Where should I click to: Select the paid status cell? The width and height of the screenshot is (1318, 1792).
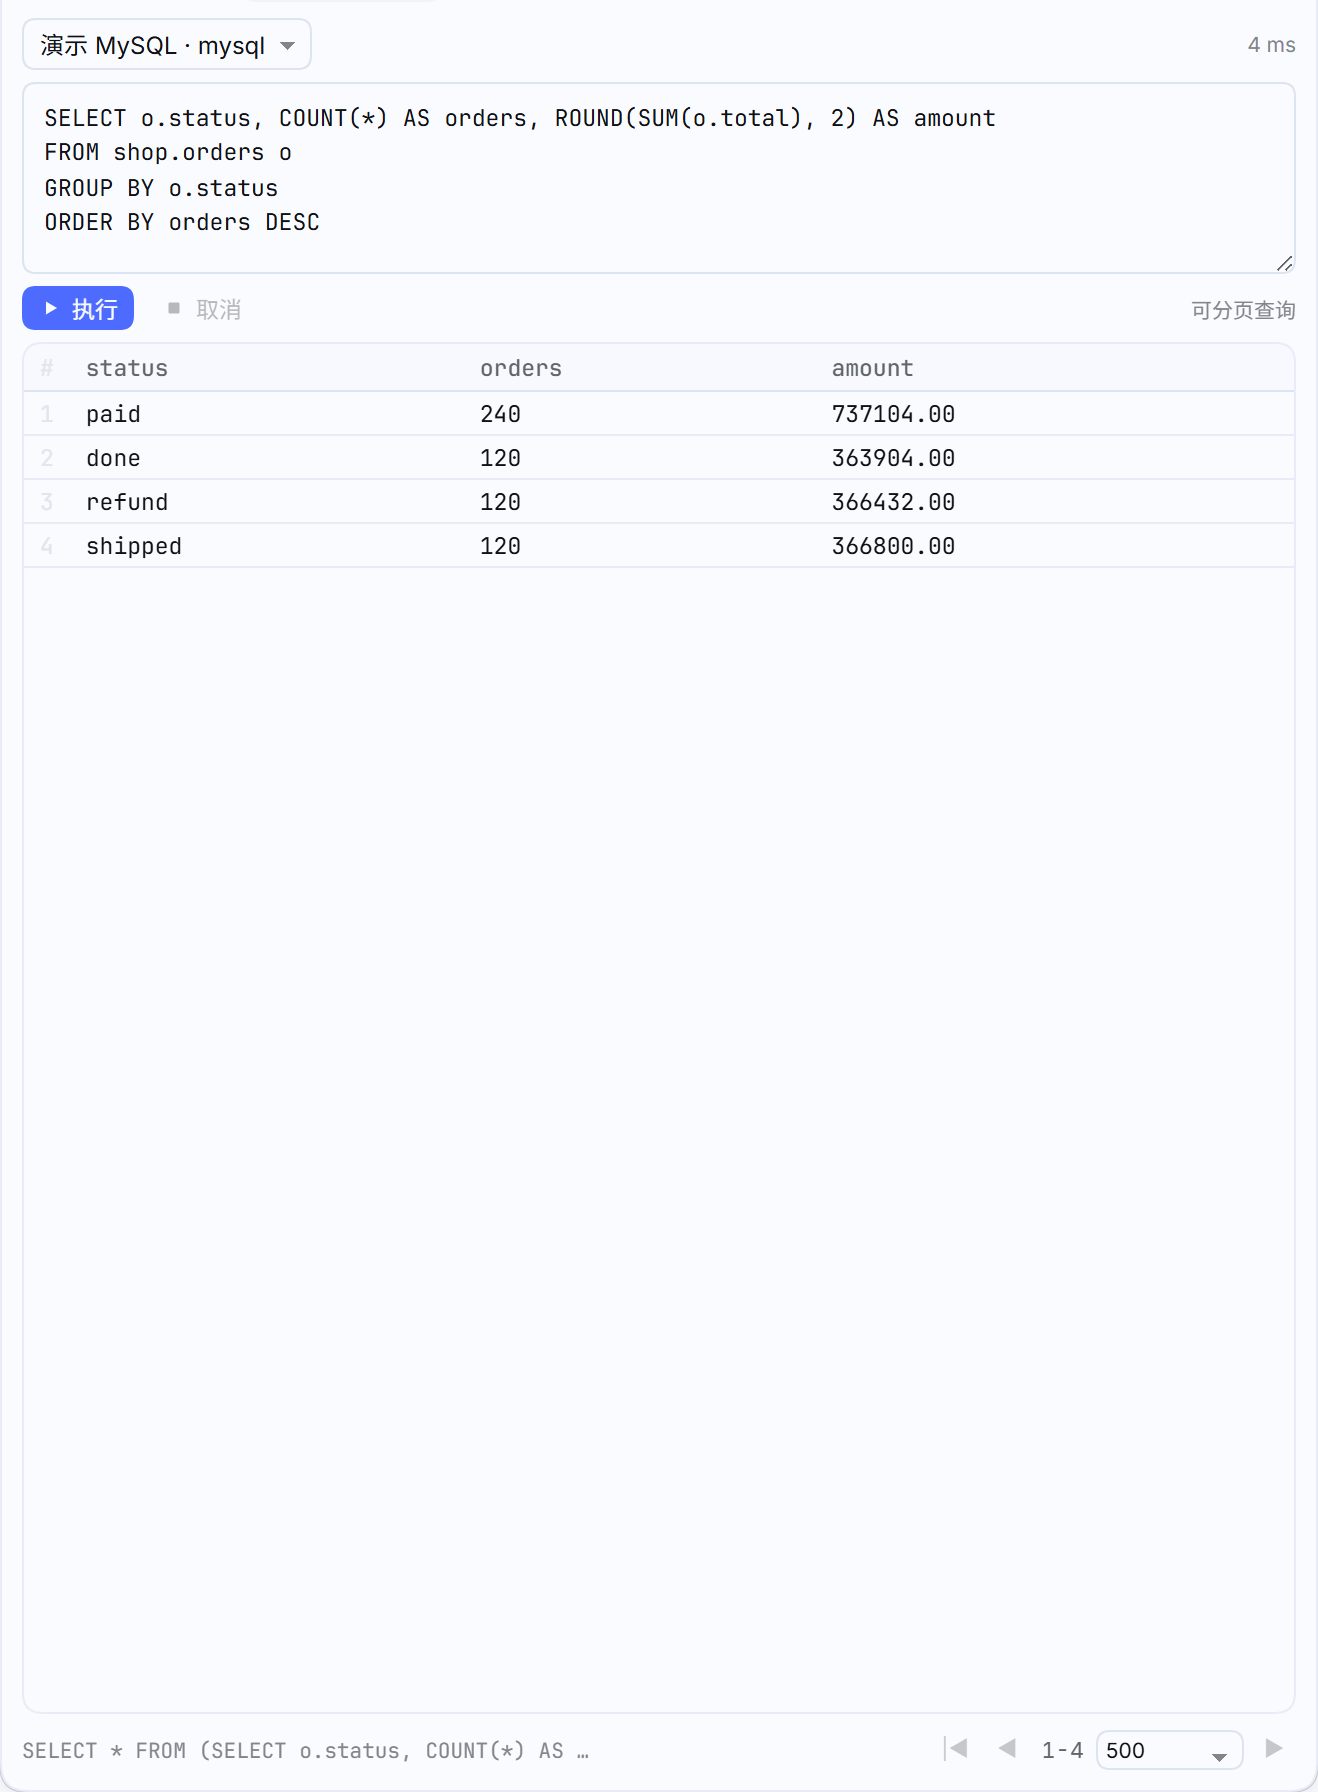(x=113, y=414)
